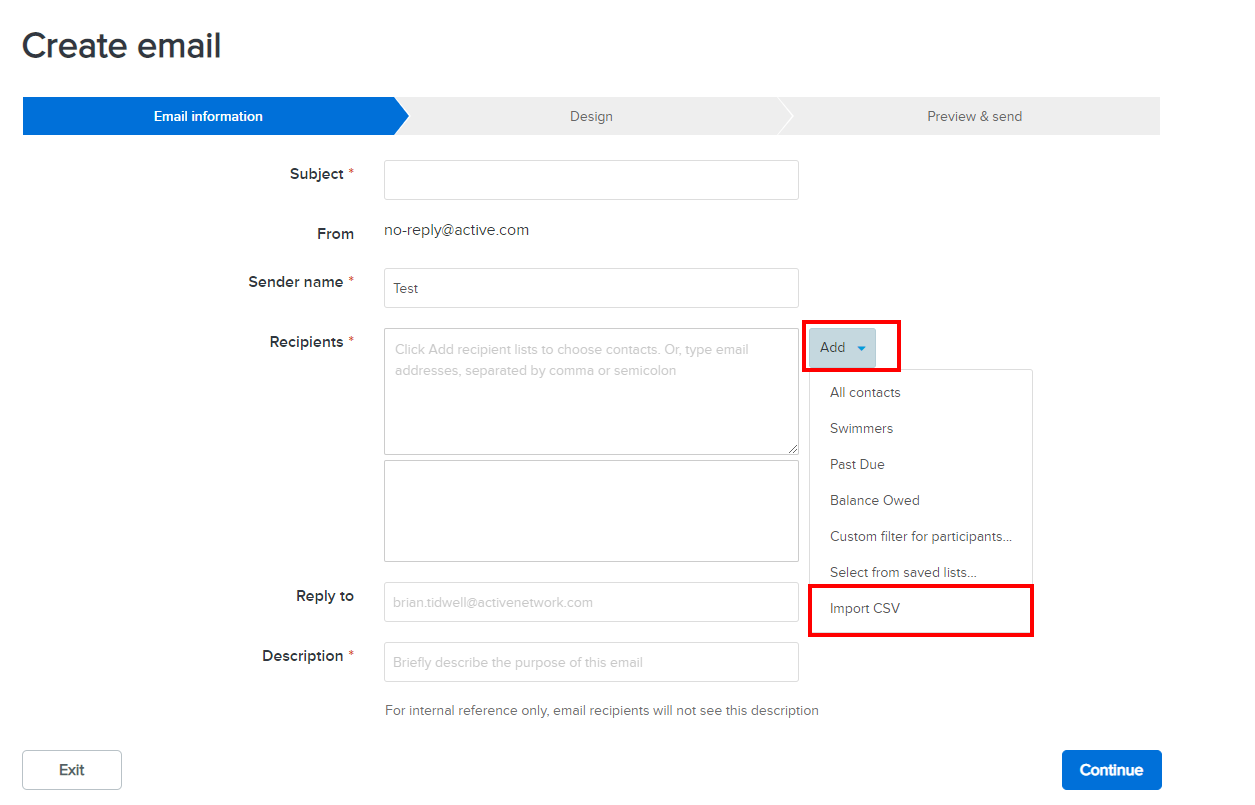
Task: Select All contacts from the list
Action: coord(865,392)
